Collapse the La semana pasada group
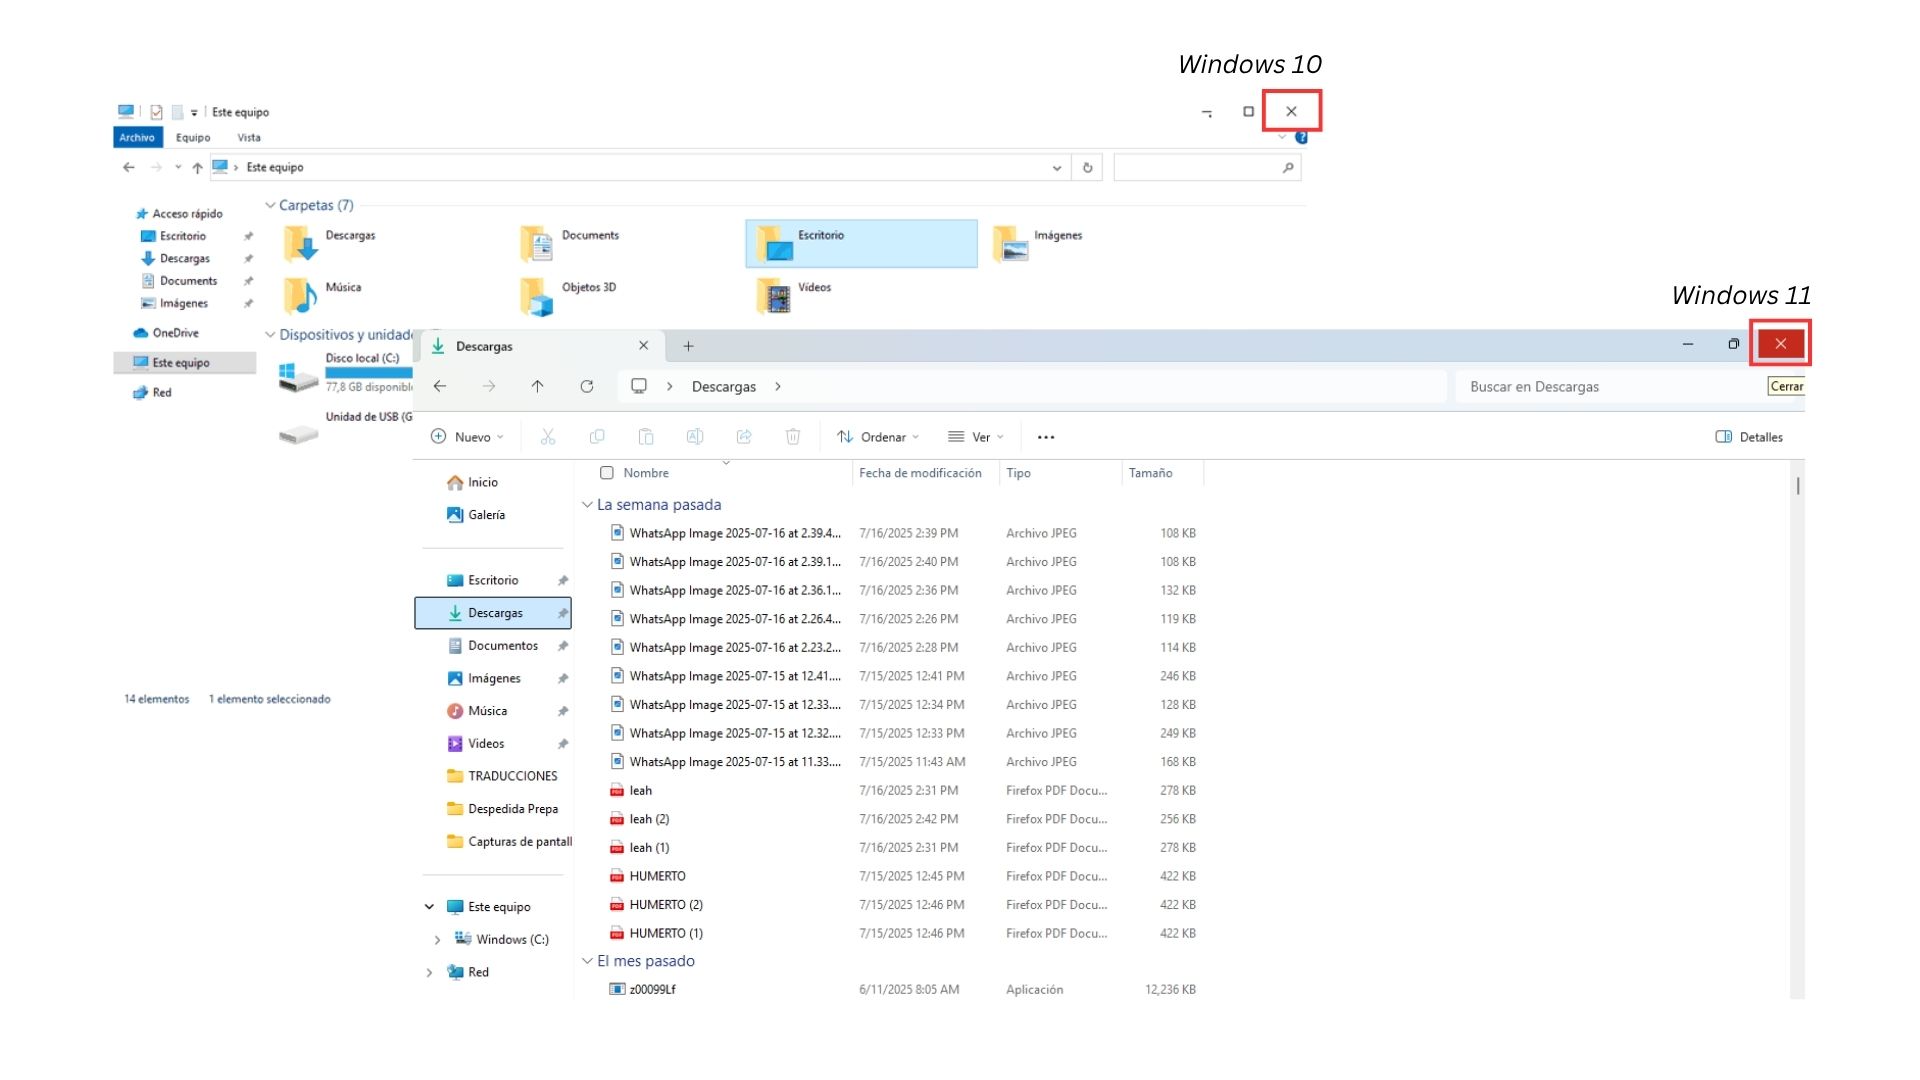The image size is (1920, 1080). 588,505
